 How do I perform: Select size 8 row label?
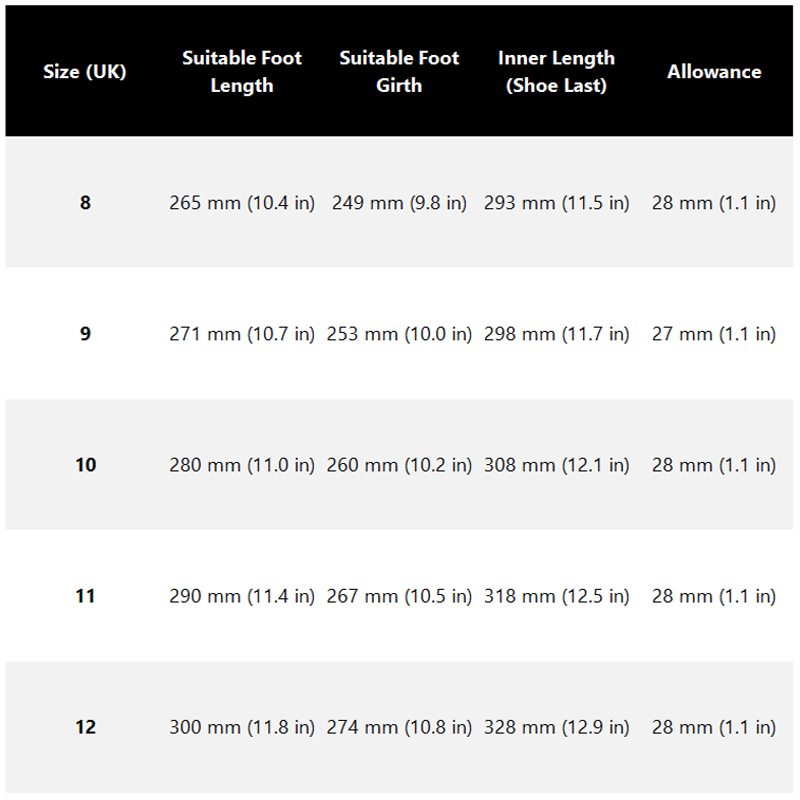(x=85, y=203)
